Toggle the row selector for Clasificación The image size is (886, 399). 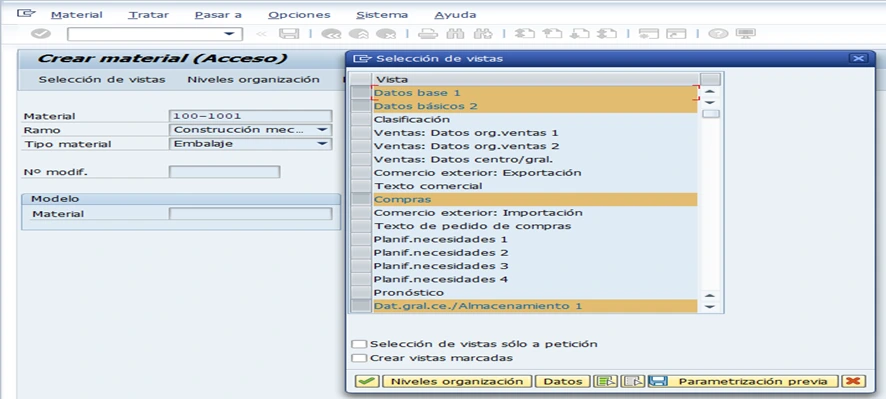(x=361, y=119)
